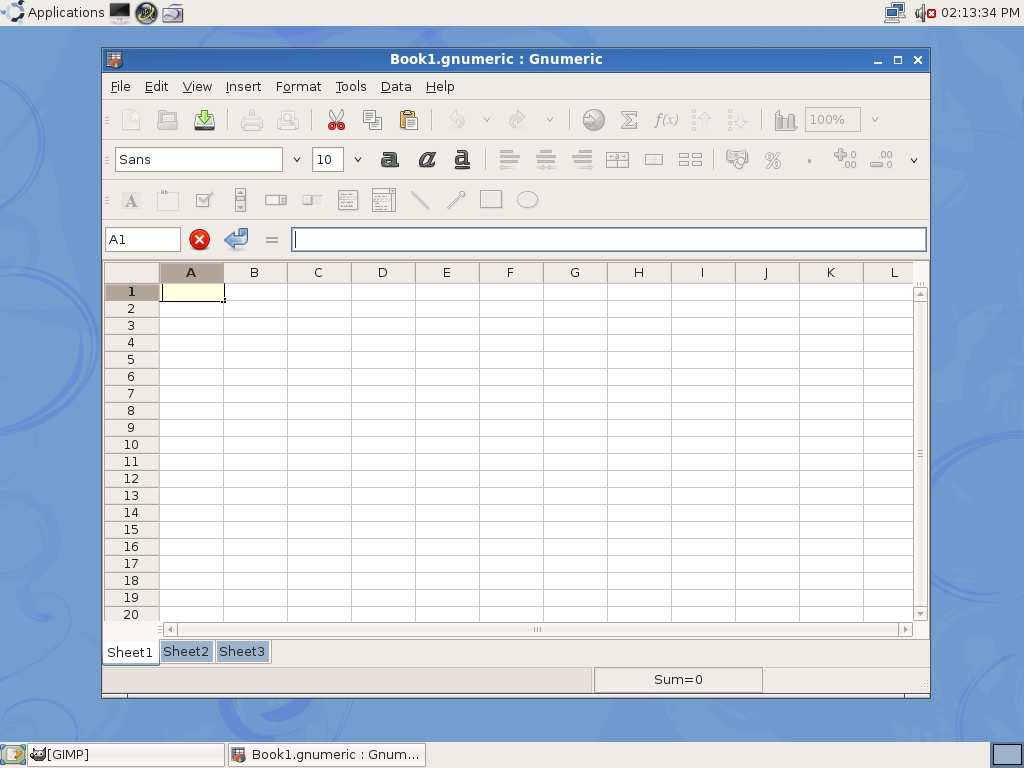This screenshot has height=768, width=1024.
Task: Paste clipboard with the Paste icon
Action: point(408,120)
